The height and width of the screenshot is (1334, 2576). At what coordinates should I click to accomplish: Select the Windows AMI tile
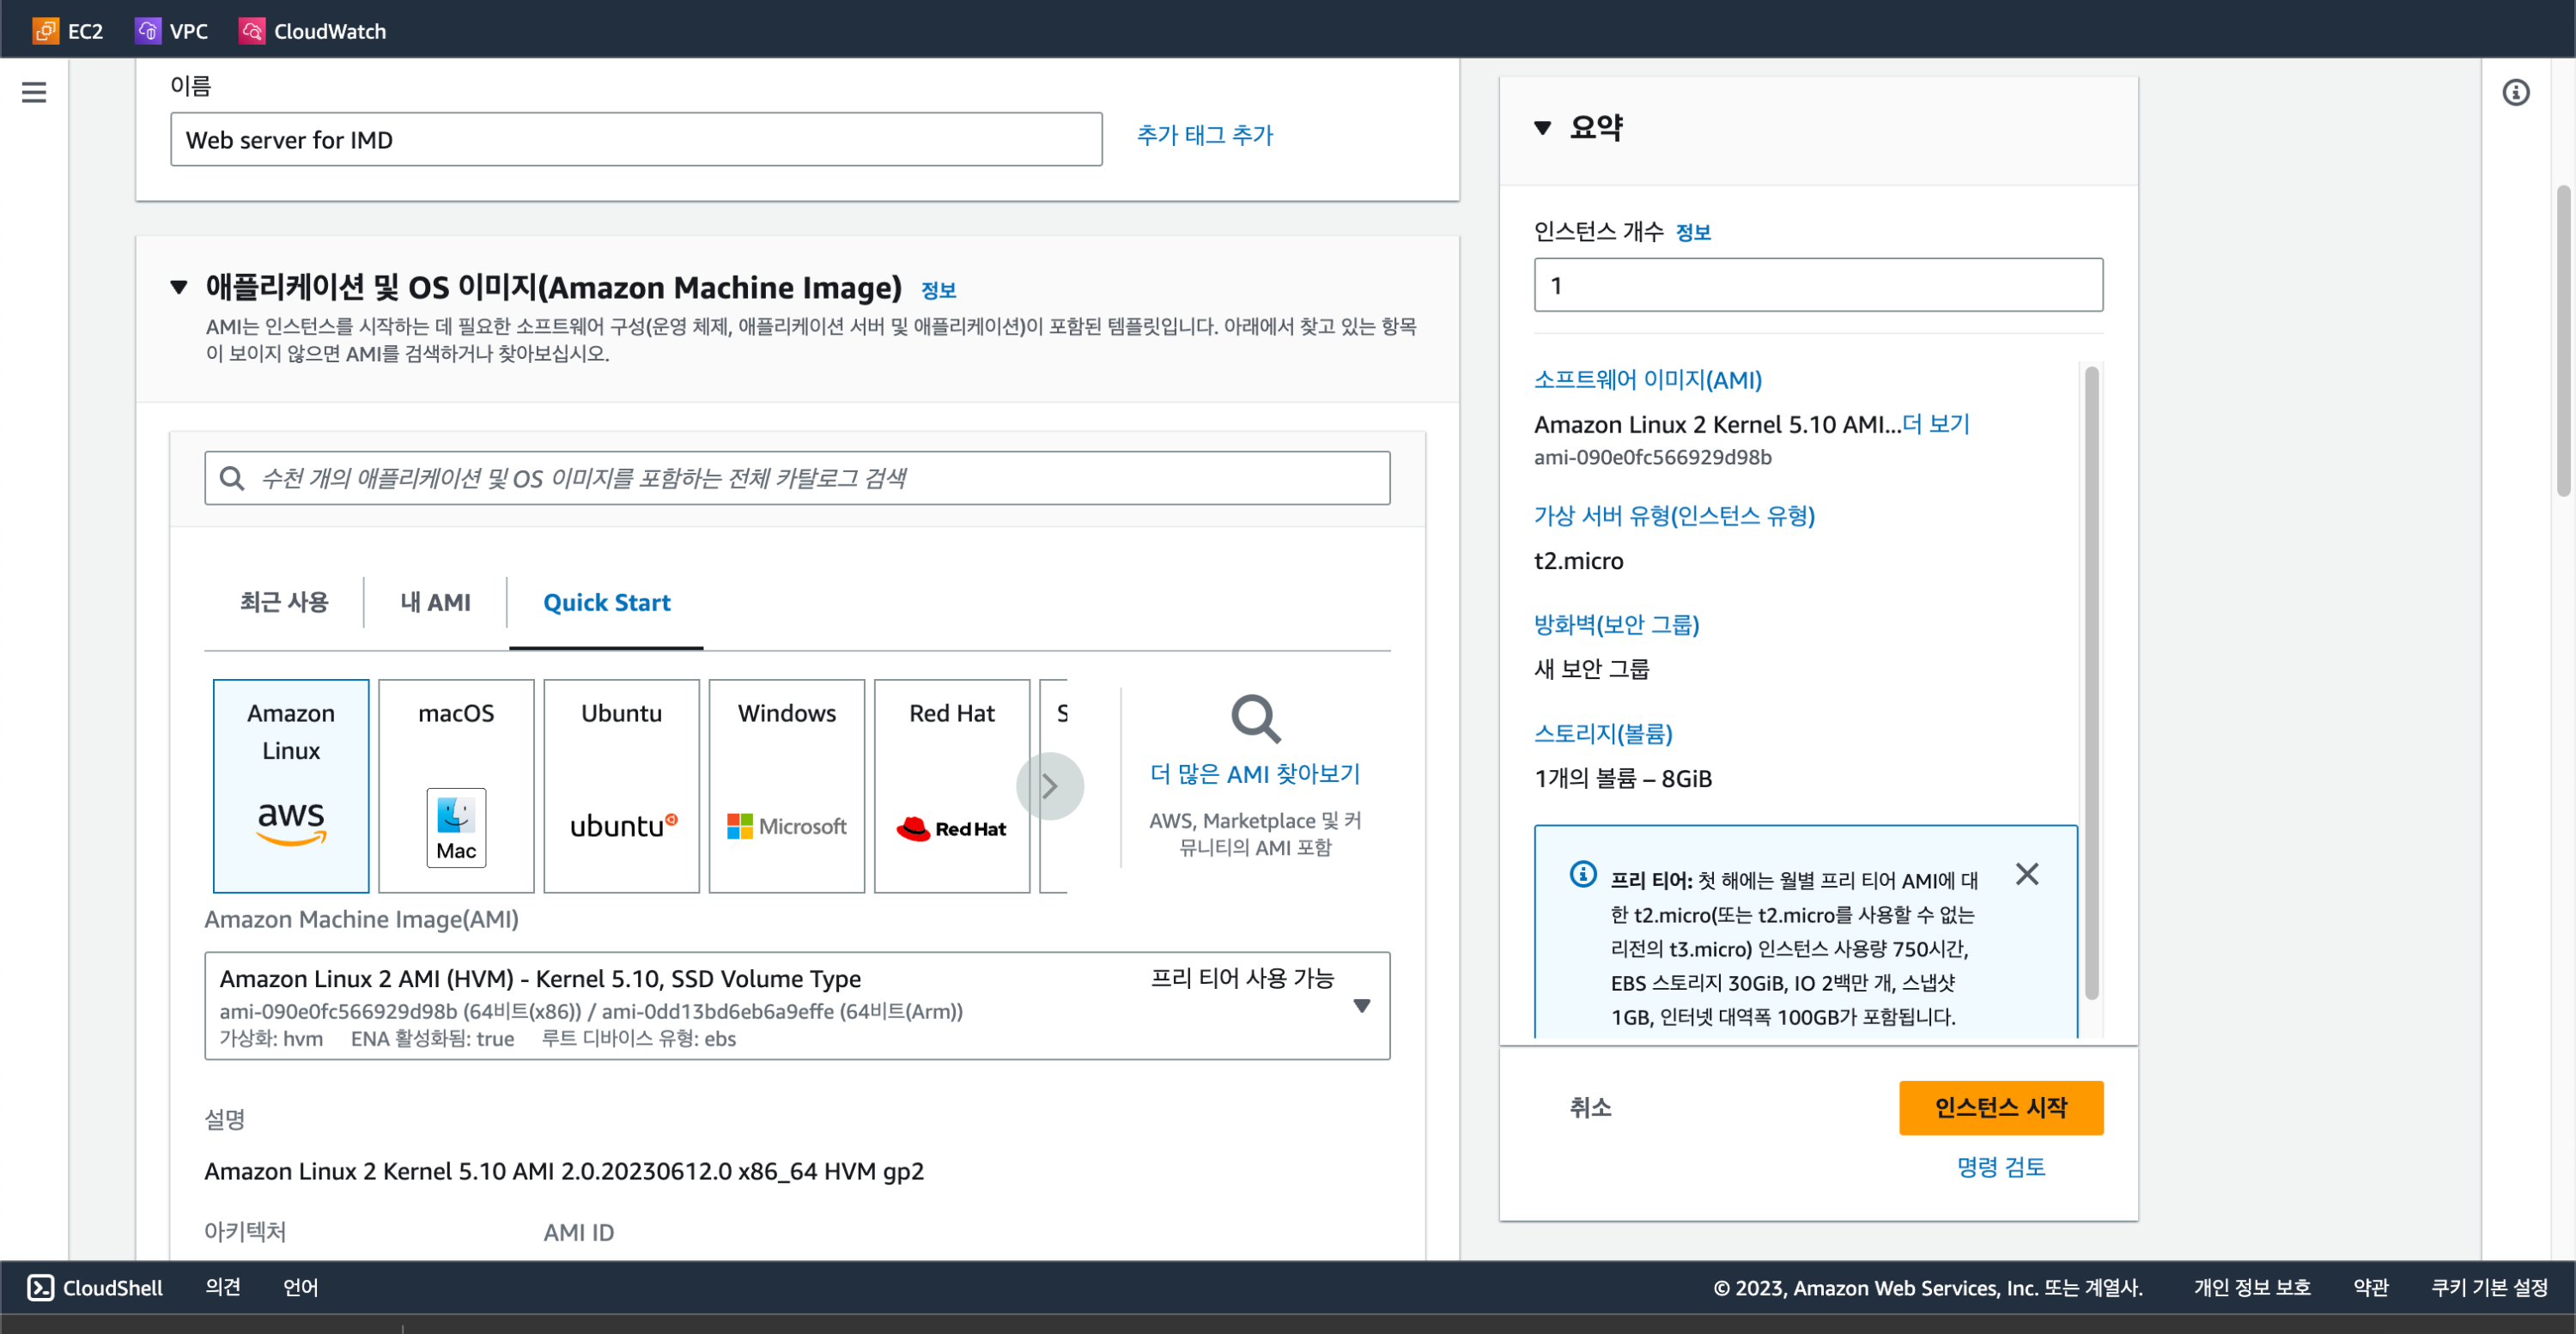[786, 785]
